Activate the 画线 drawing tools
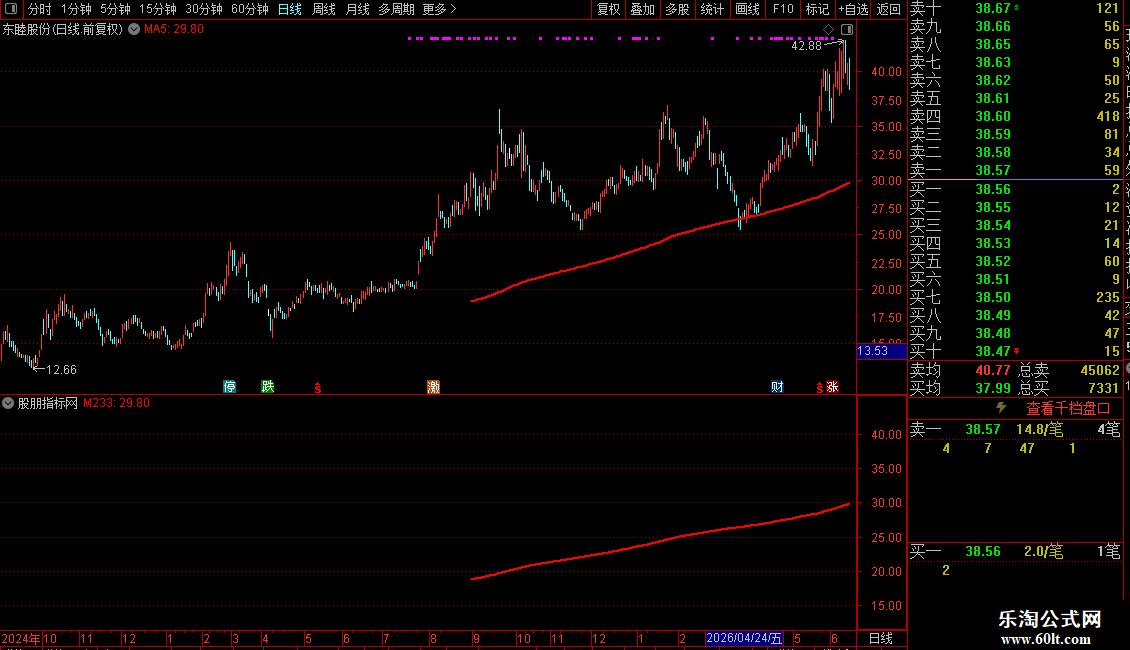 [x=747, y=9]
